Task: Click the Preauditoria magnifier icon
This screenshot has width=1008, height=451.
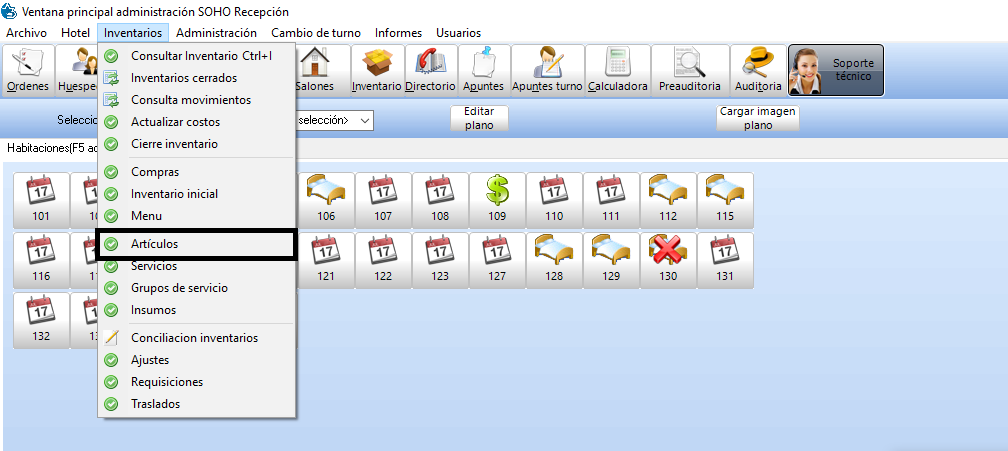Action: click(x=689, y=70)
